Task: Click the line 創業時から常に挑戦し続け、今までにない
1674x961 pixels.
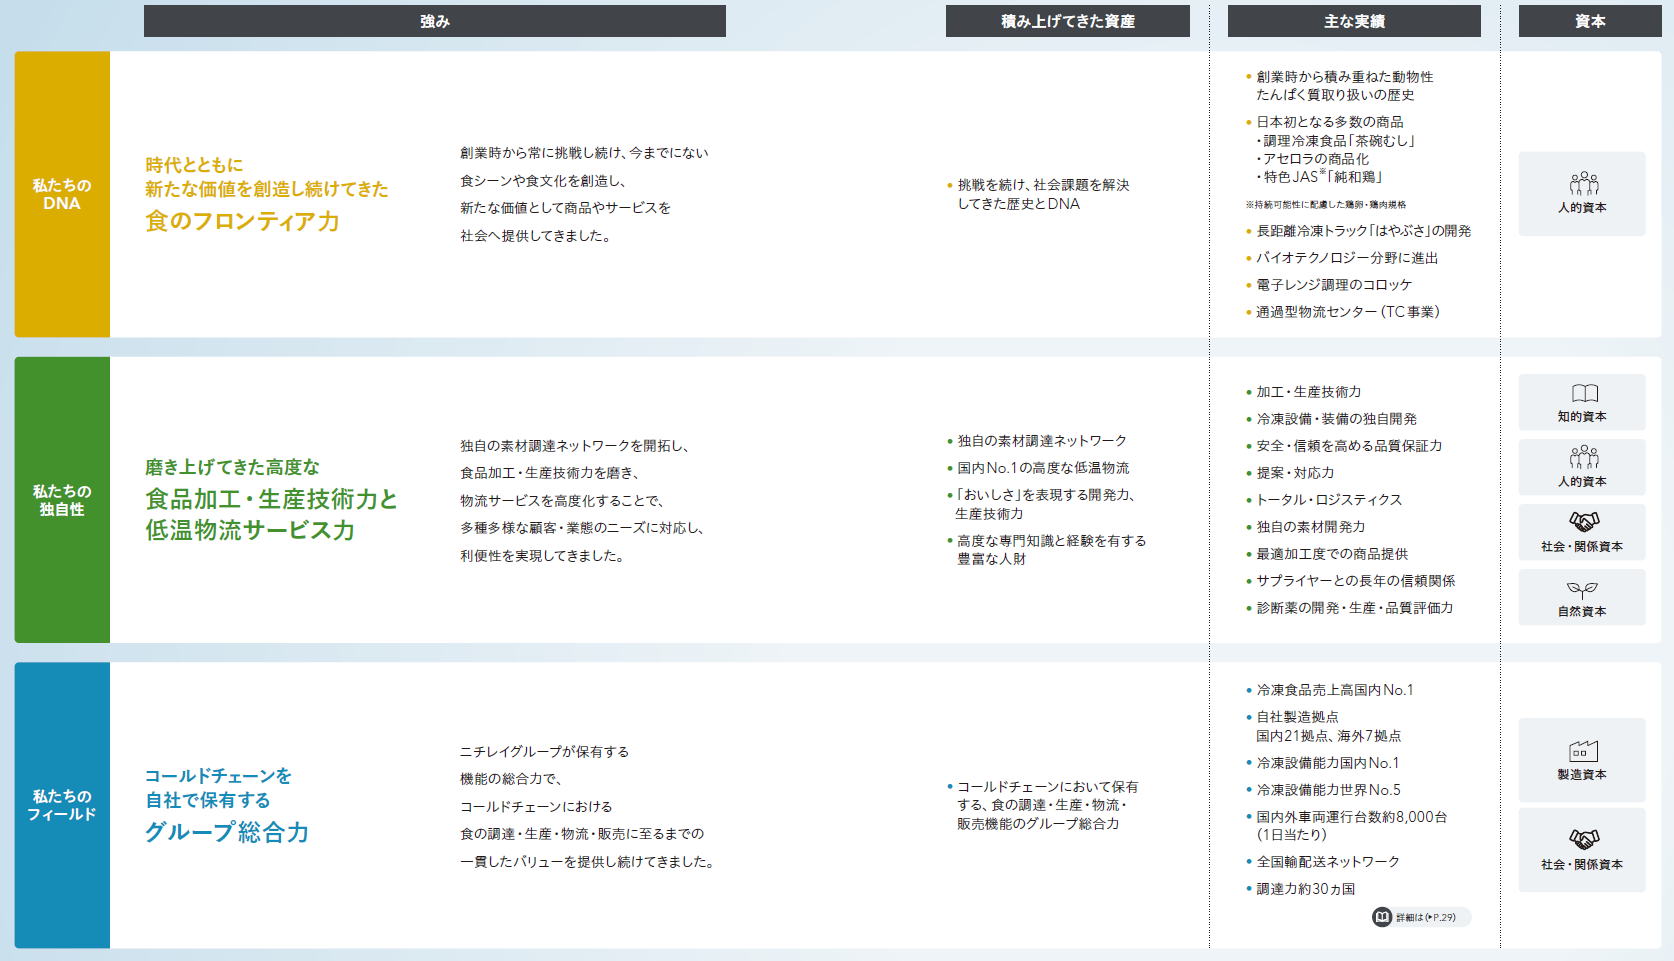Action: 584,153
